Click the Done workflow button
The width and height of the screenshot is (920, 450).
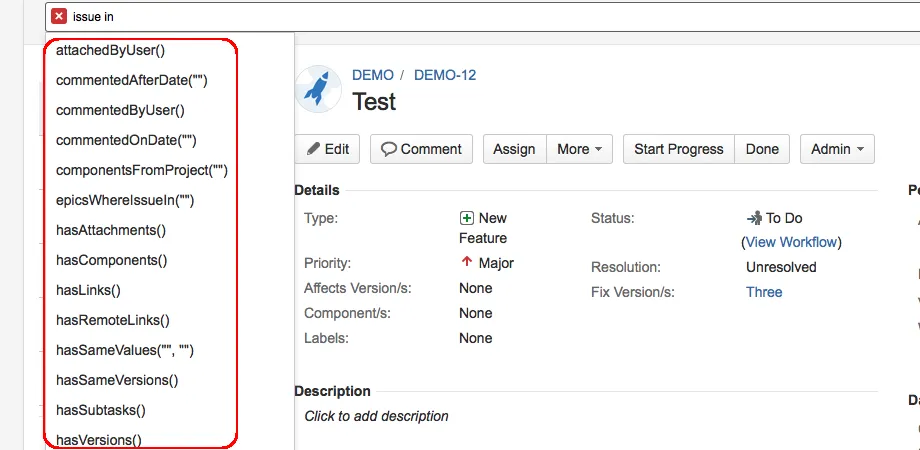pos(762,149)
